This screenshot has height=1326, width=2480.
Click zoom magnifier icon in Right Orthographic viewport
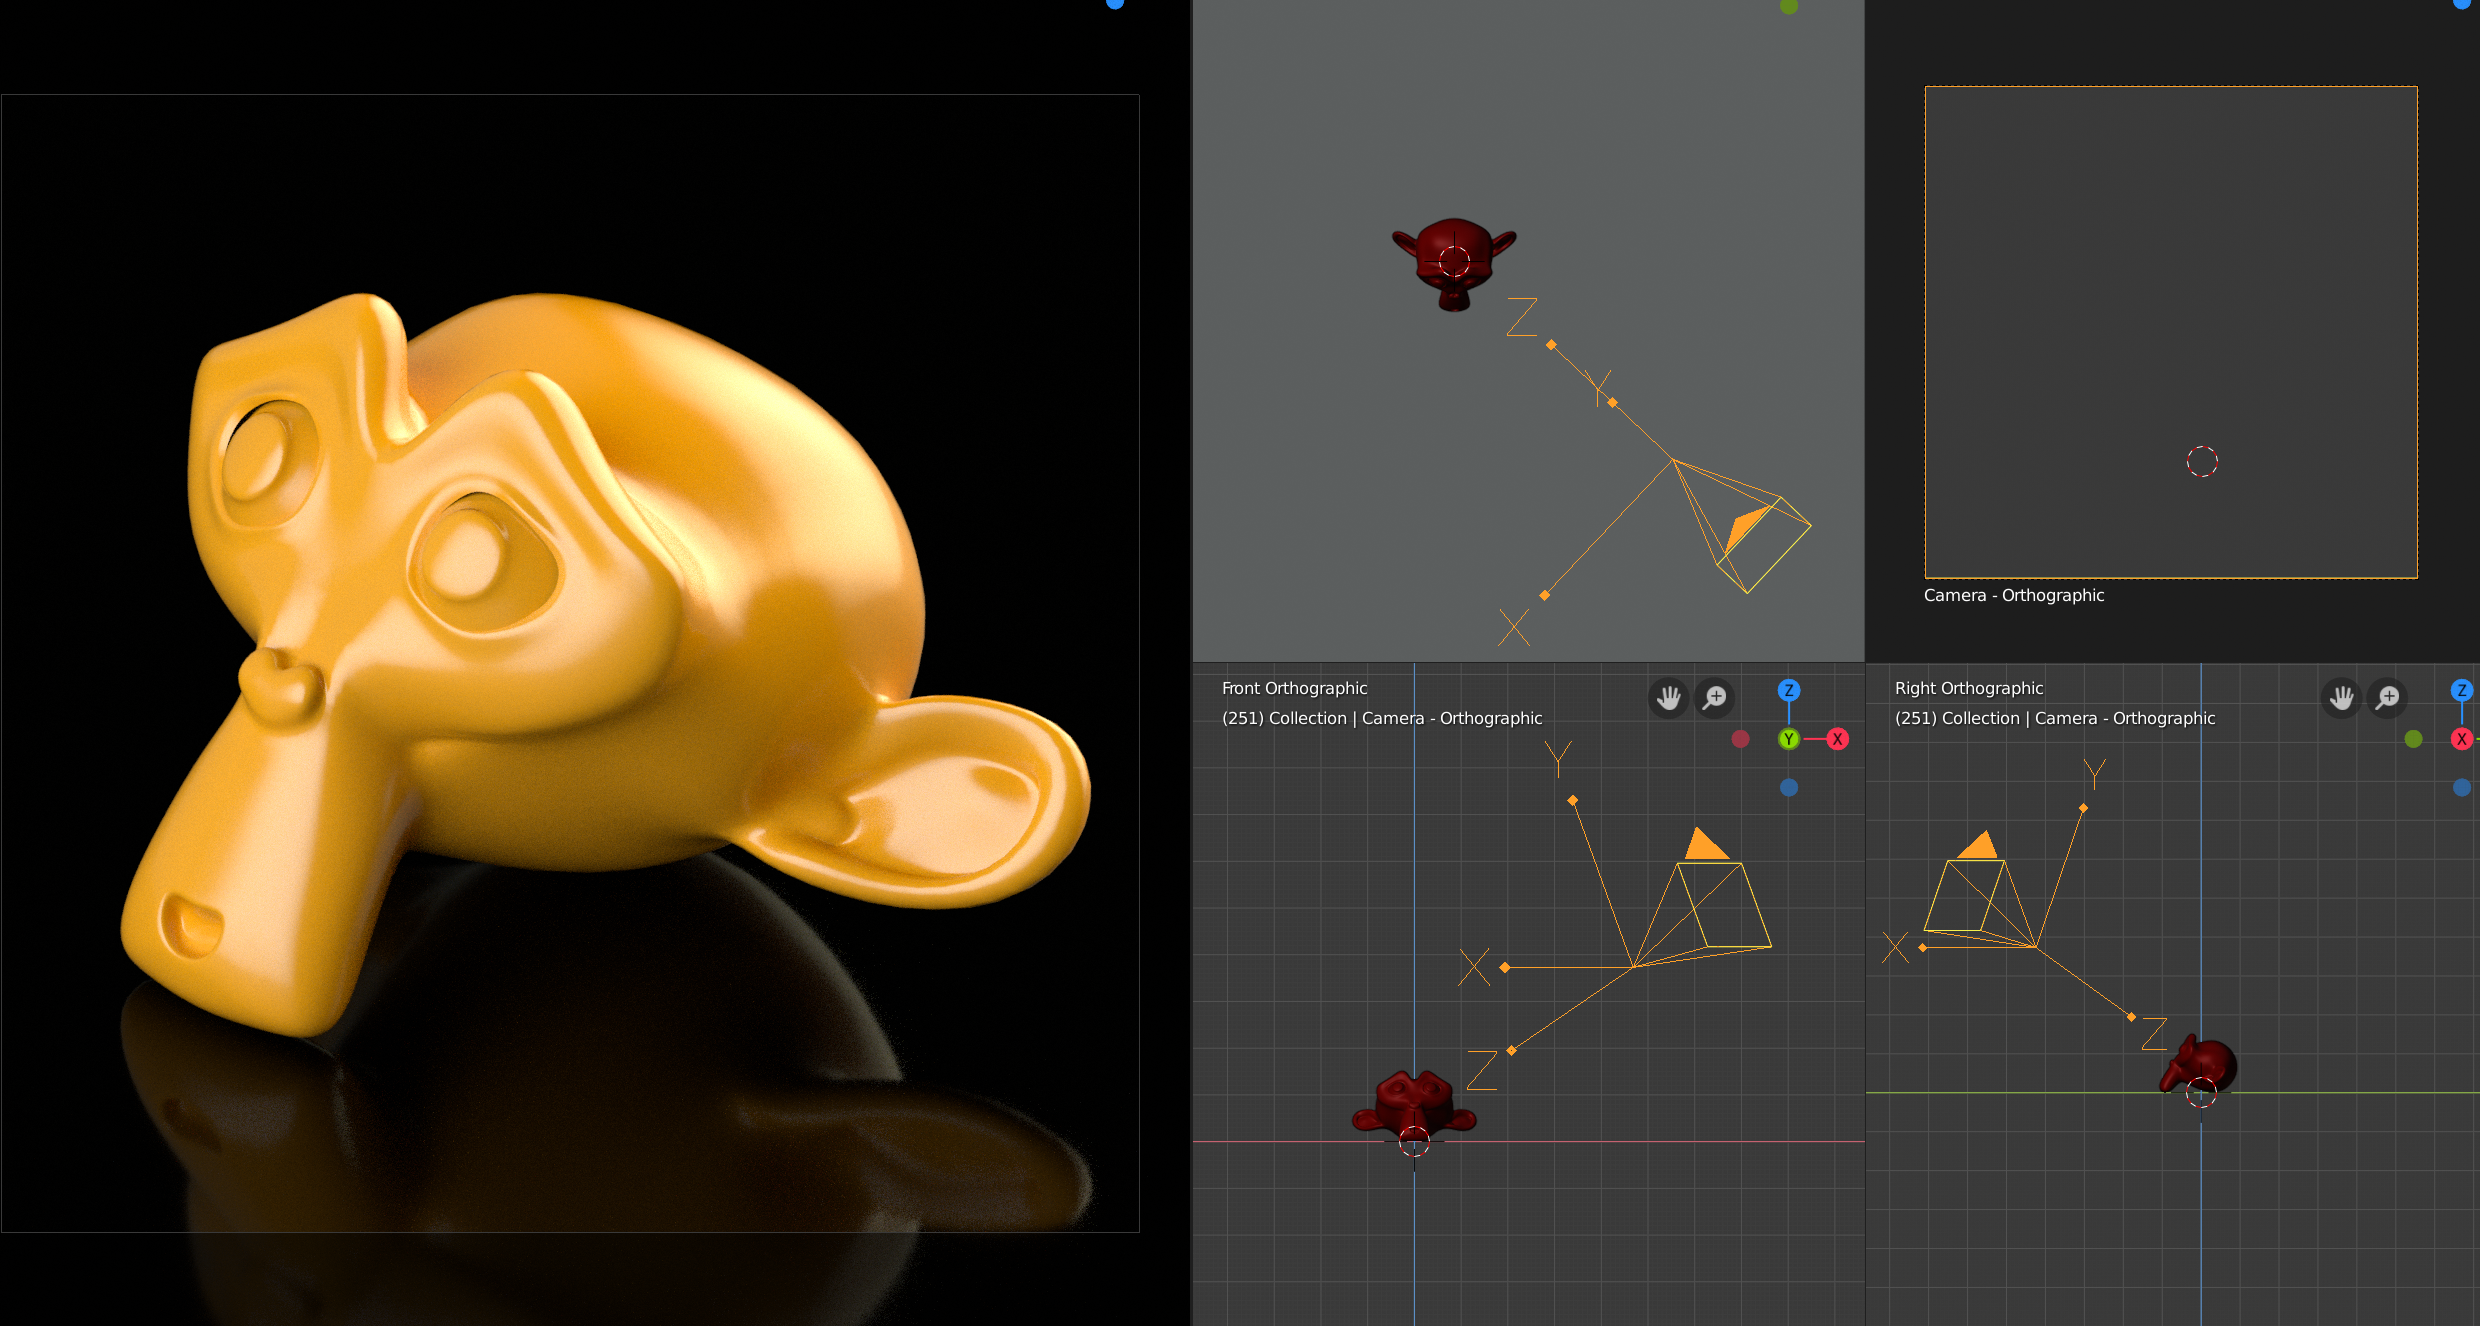(x=2388, y=697)
